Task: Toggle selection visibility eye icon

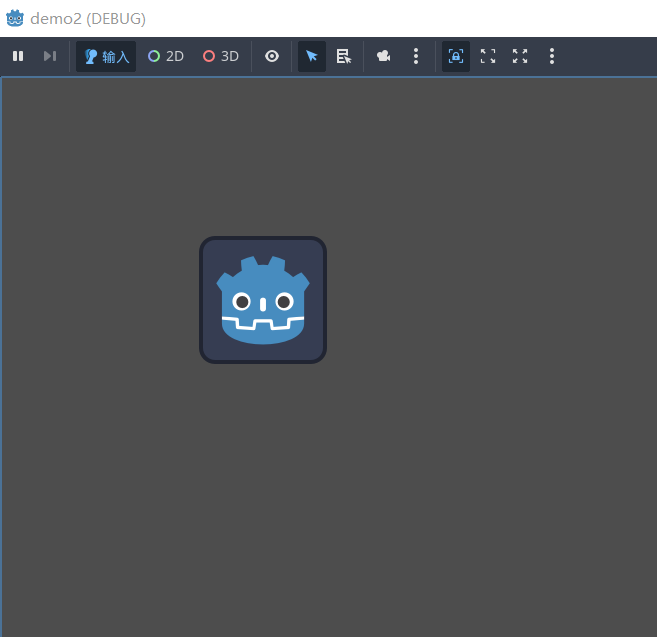Action: pyautogui.click(x=272, y=56)
